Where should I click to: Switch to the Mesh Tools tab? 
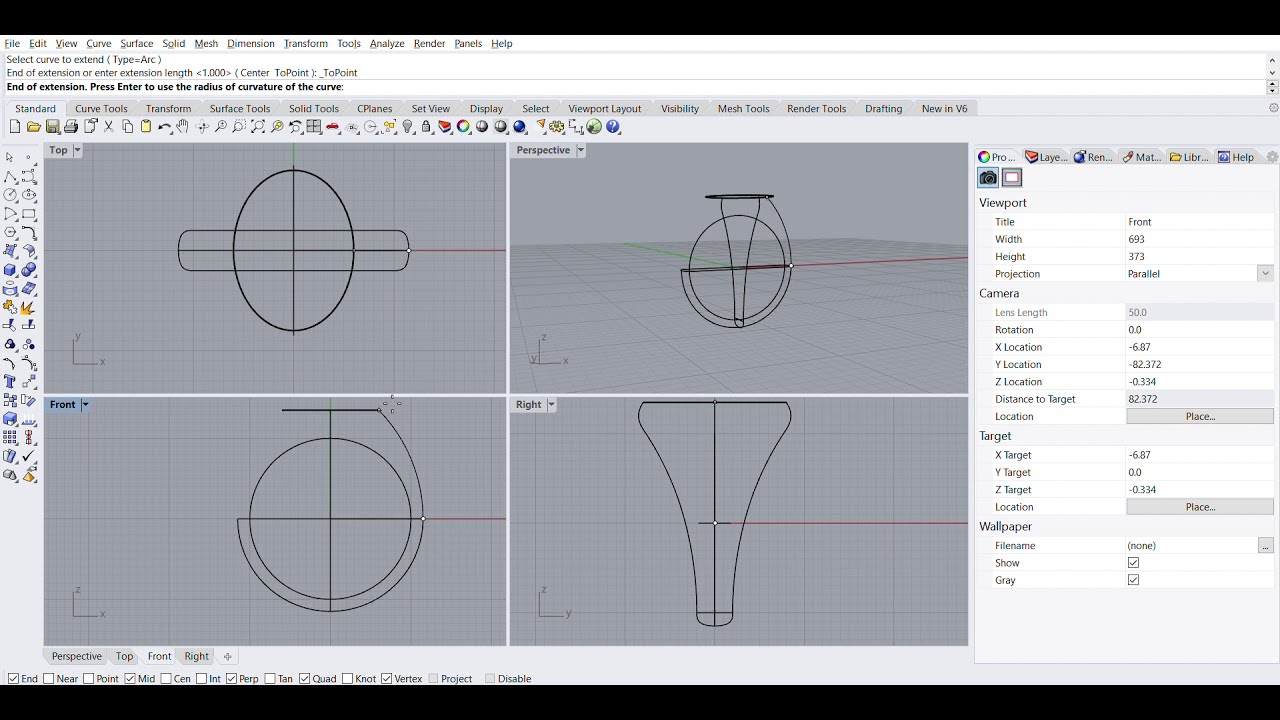coord(743,109)
